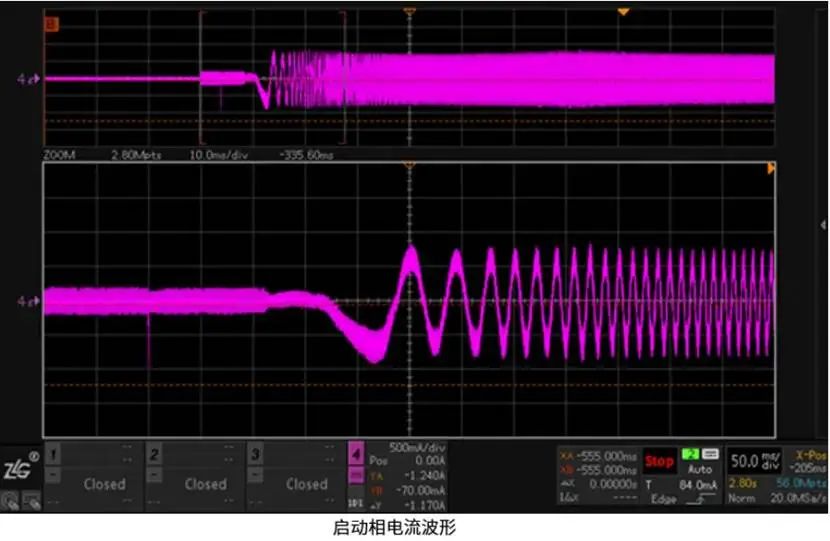Click the side panel collapse arrow
The image size is (830, 541).
tap(823, 225)
